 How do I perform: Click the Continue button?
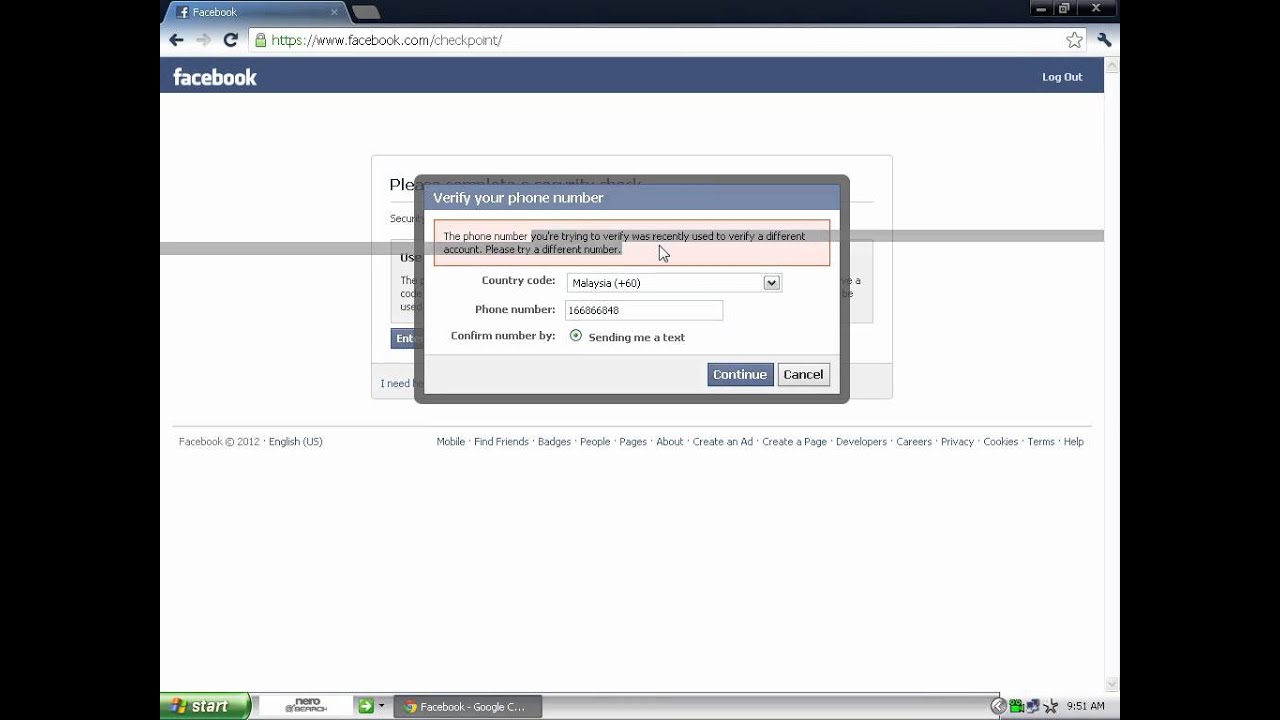(740, 374)
